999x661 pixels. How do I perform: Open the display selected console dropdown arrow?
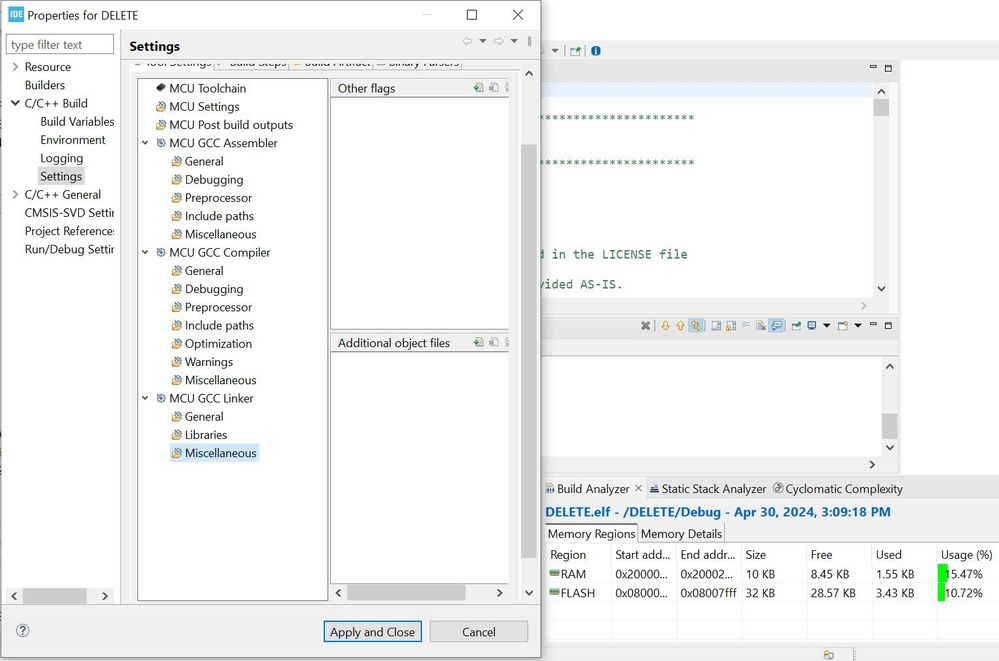pos(827,326)
